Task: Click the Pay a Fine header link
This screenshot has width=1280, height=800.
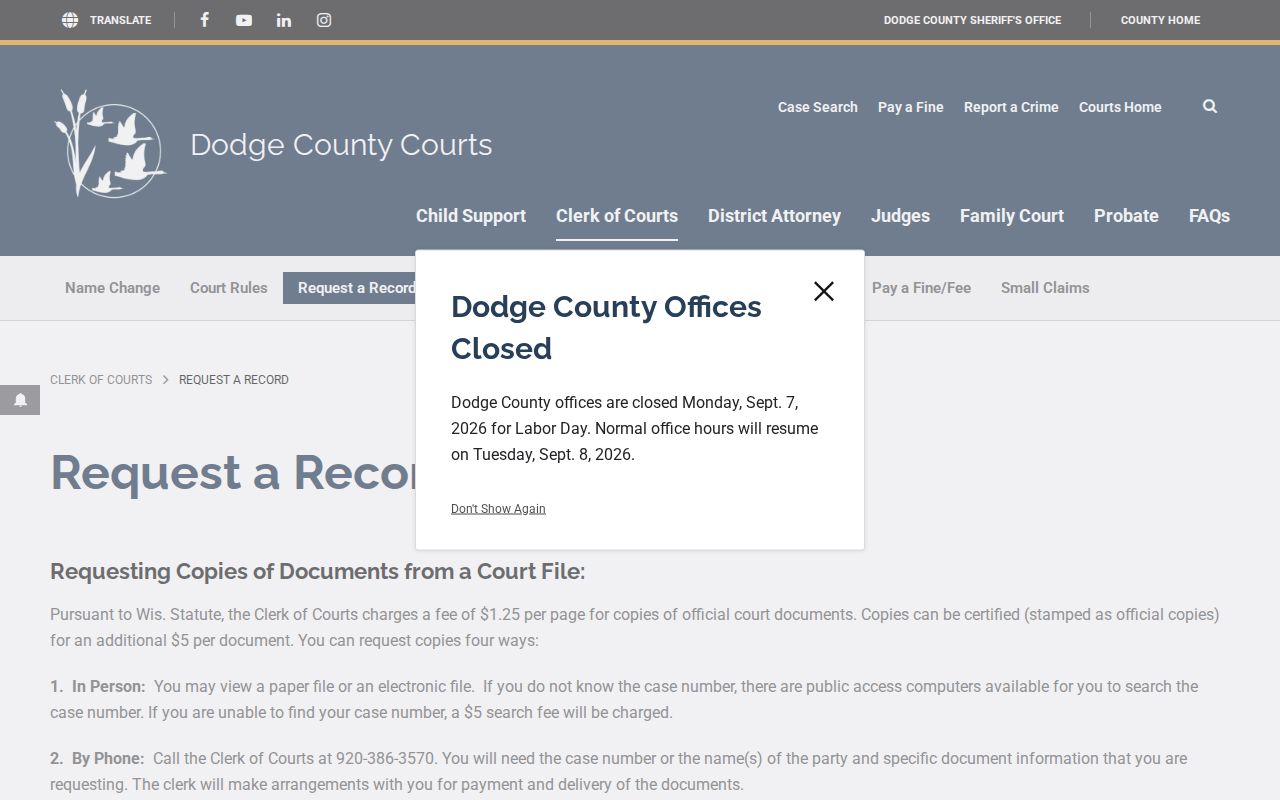Action: pos(911,107)
